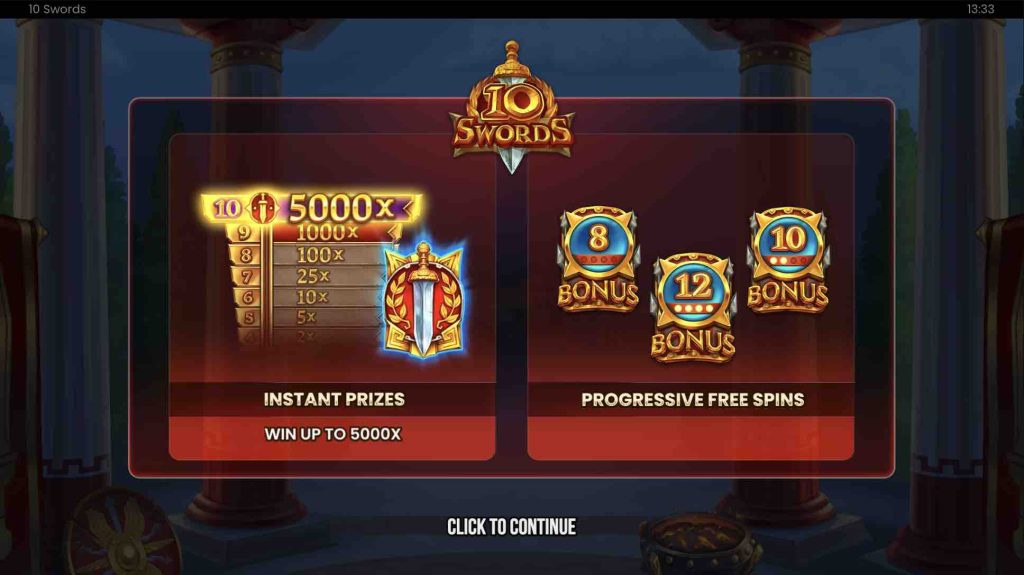Screen dimensions: 1024x575
Task: Click the 10x prize ladder row
Action: tap(307, 297)
